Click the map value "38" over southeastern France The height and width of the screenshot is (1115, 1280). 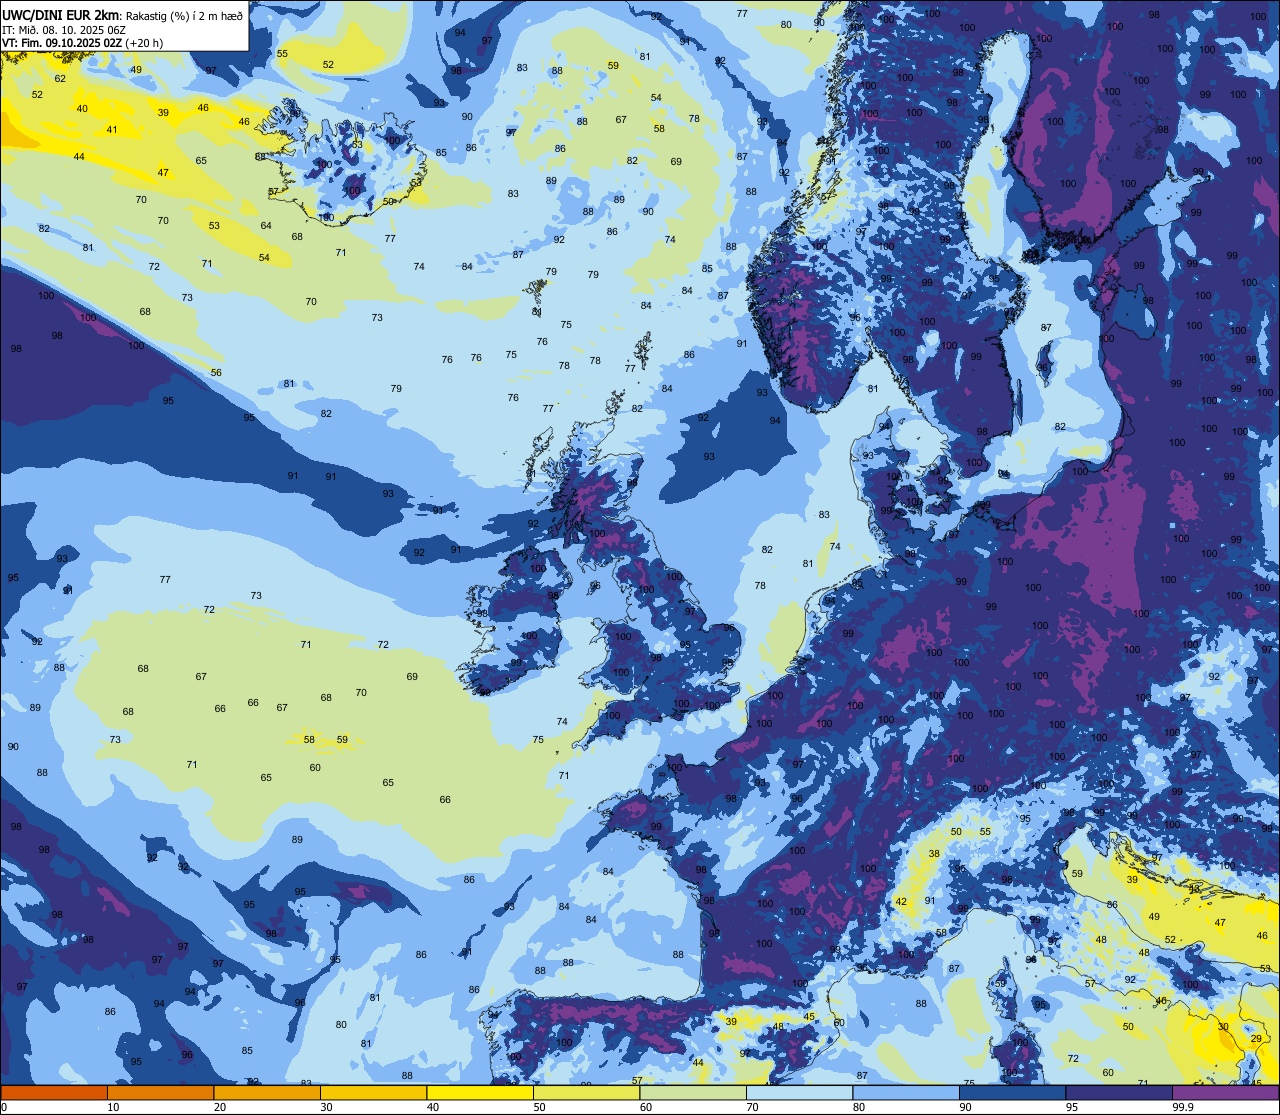click(x=934, y=854)
